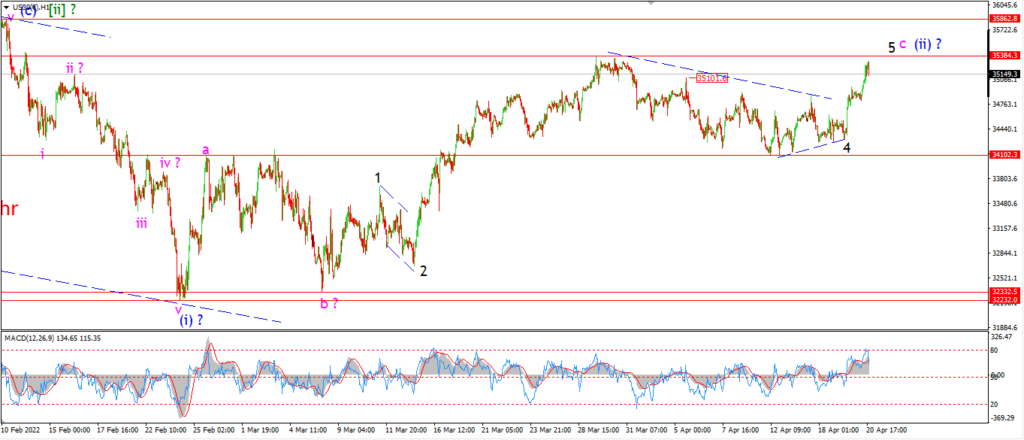Viewport: 1024px width, 440px height.
Task: Click the red hr text label
Action: pos(8,209)
